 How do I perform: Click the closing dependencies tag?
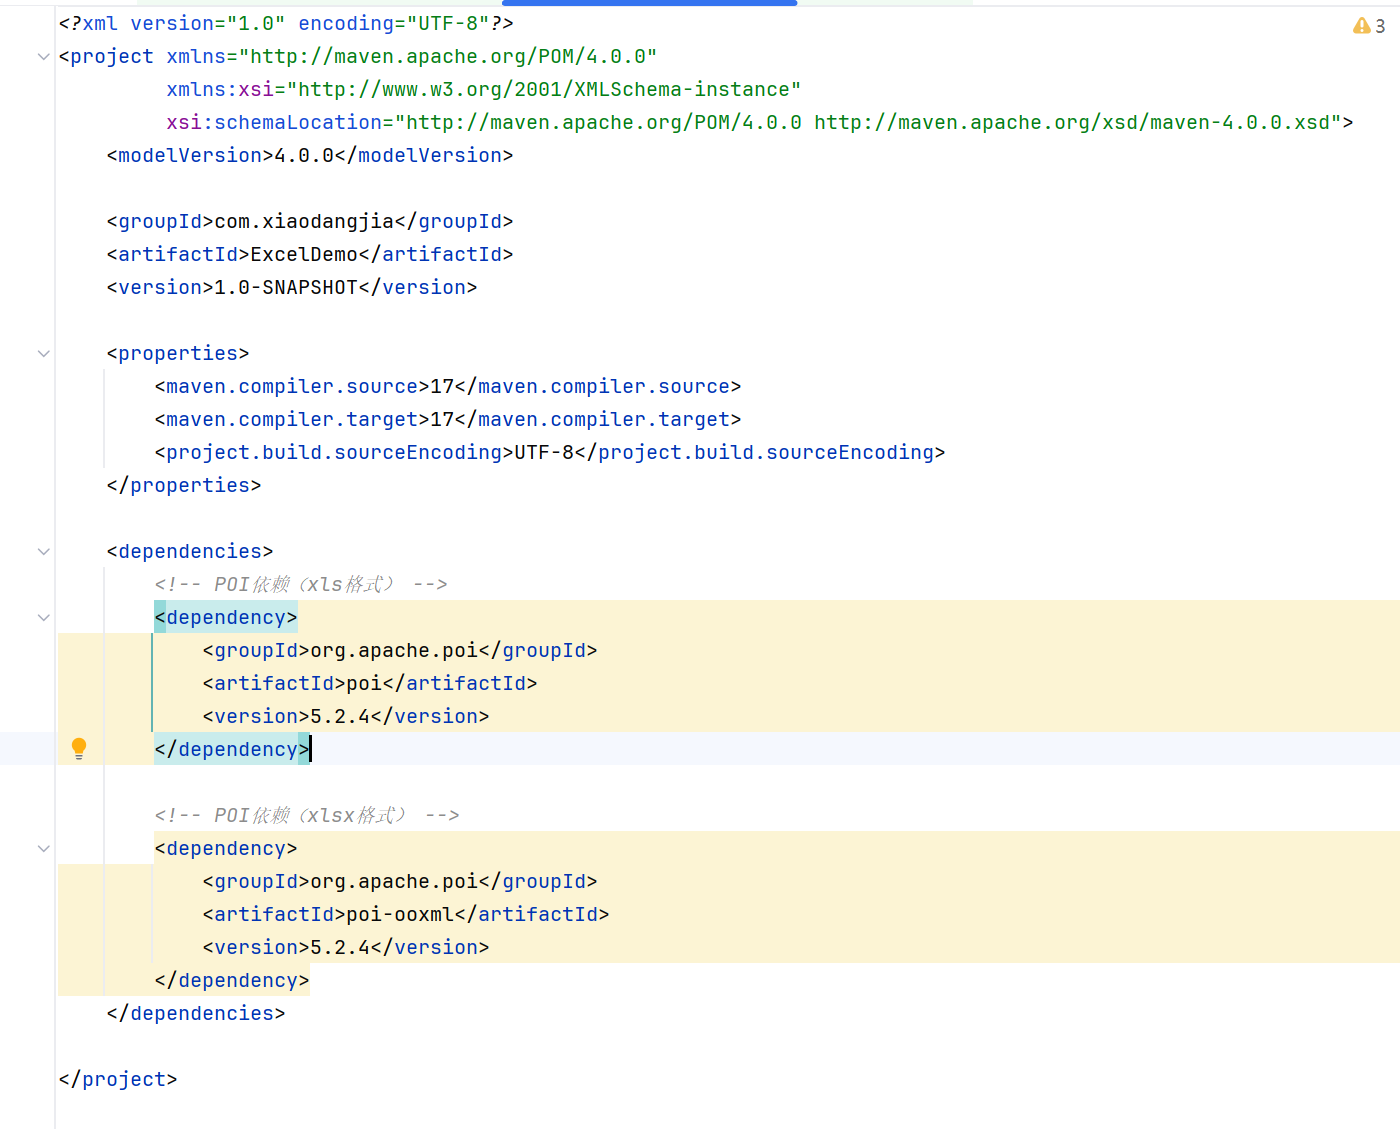[196, 1013]
